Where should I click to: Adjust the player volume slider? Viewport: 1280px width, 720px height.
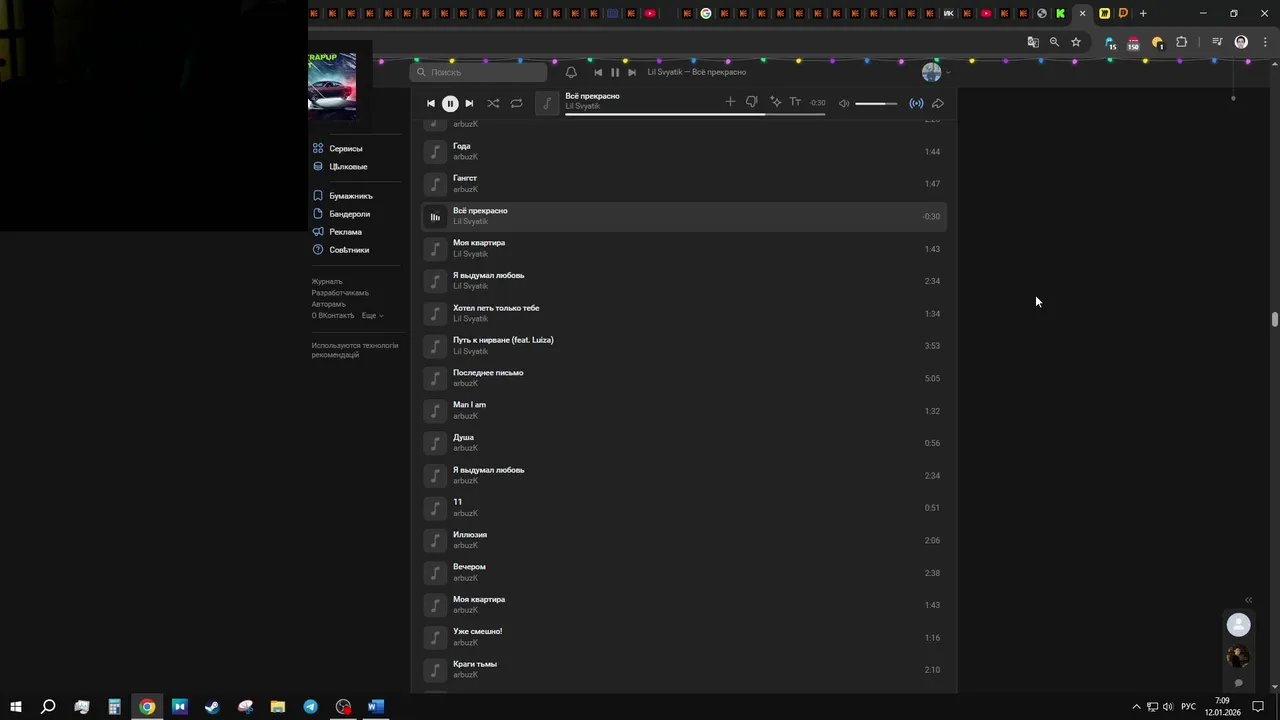[876, 103]
